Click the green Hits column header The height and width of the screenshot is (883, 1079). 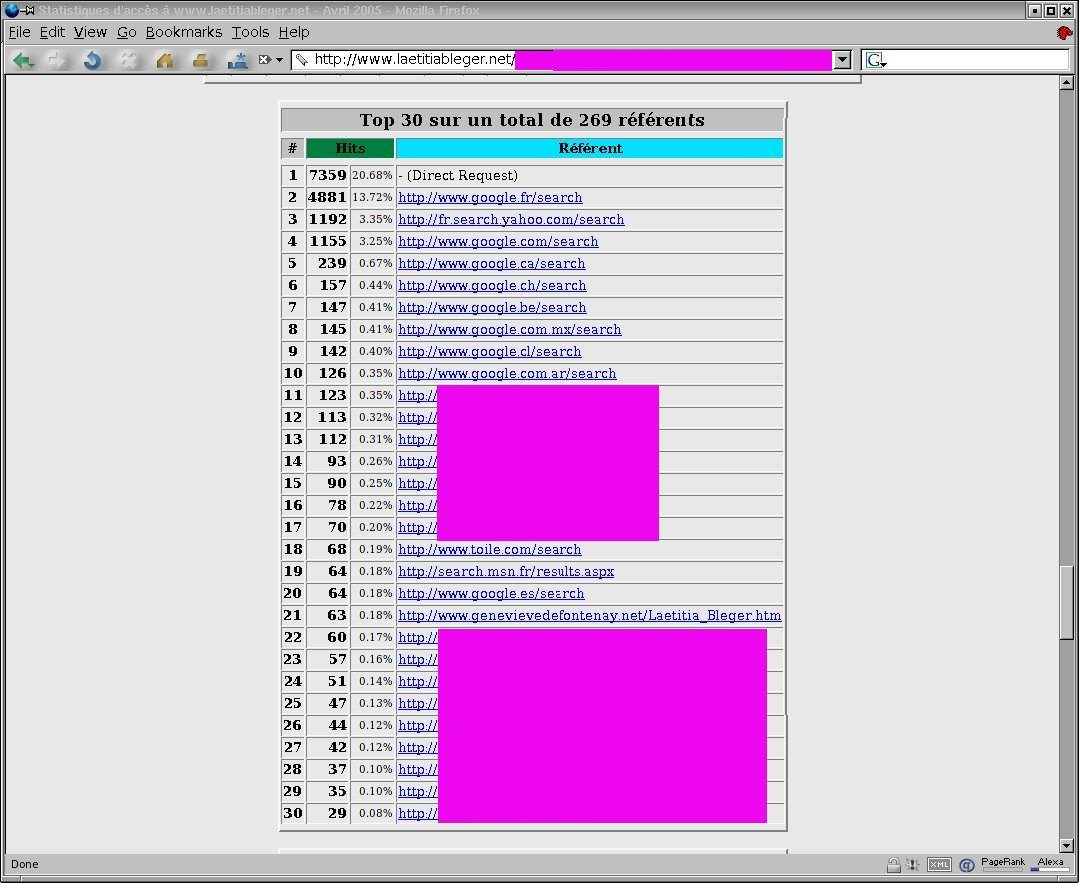click(350, 148)
